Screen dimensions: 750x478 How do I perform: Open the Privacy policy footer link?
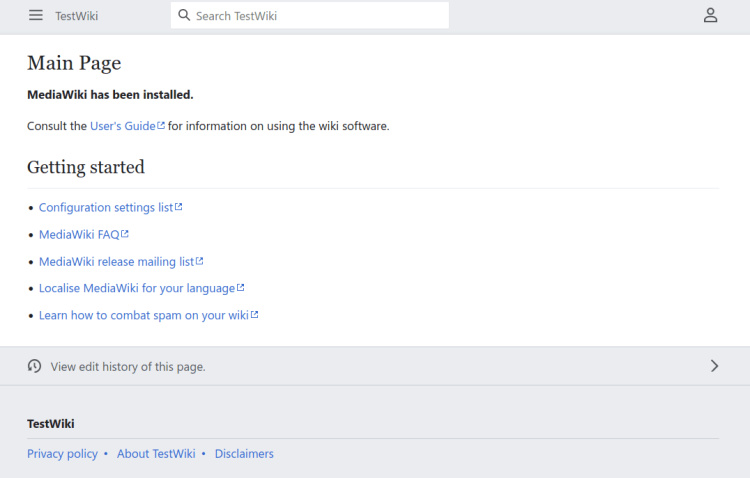click(x=62, y=454)
